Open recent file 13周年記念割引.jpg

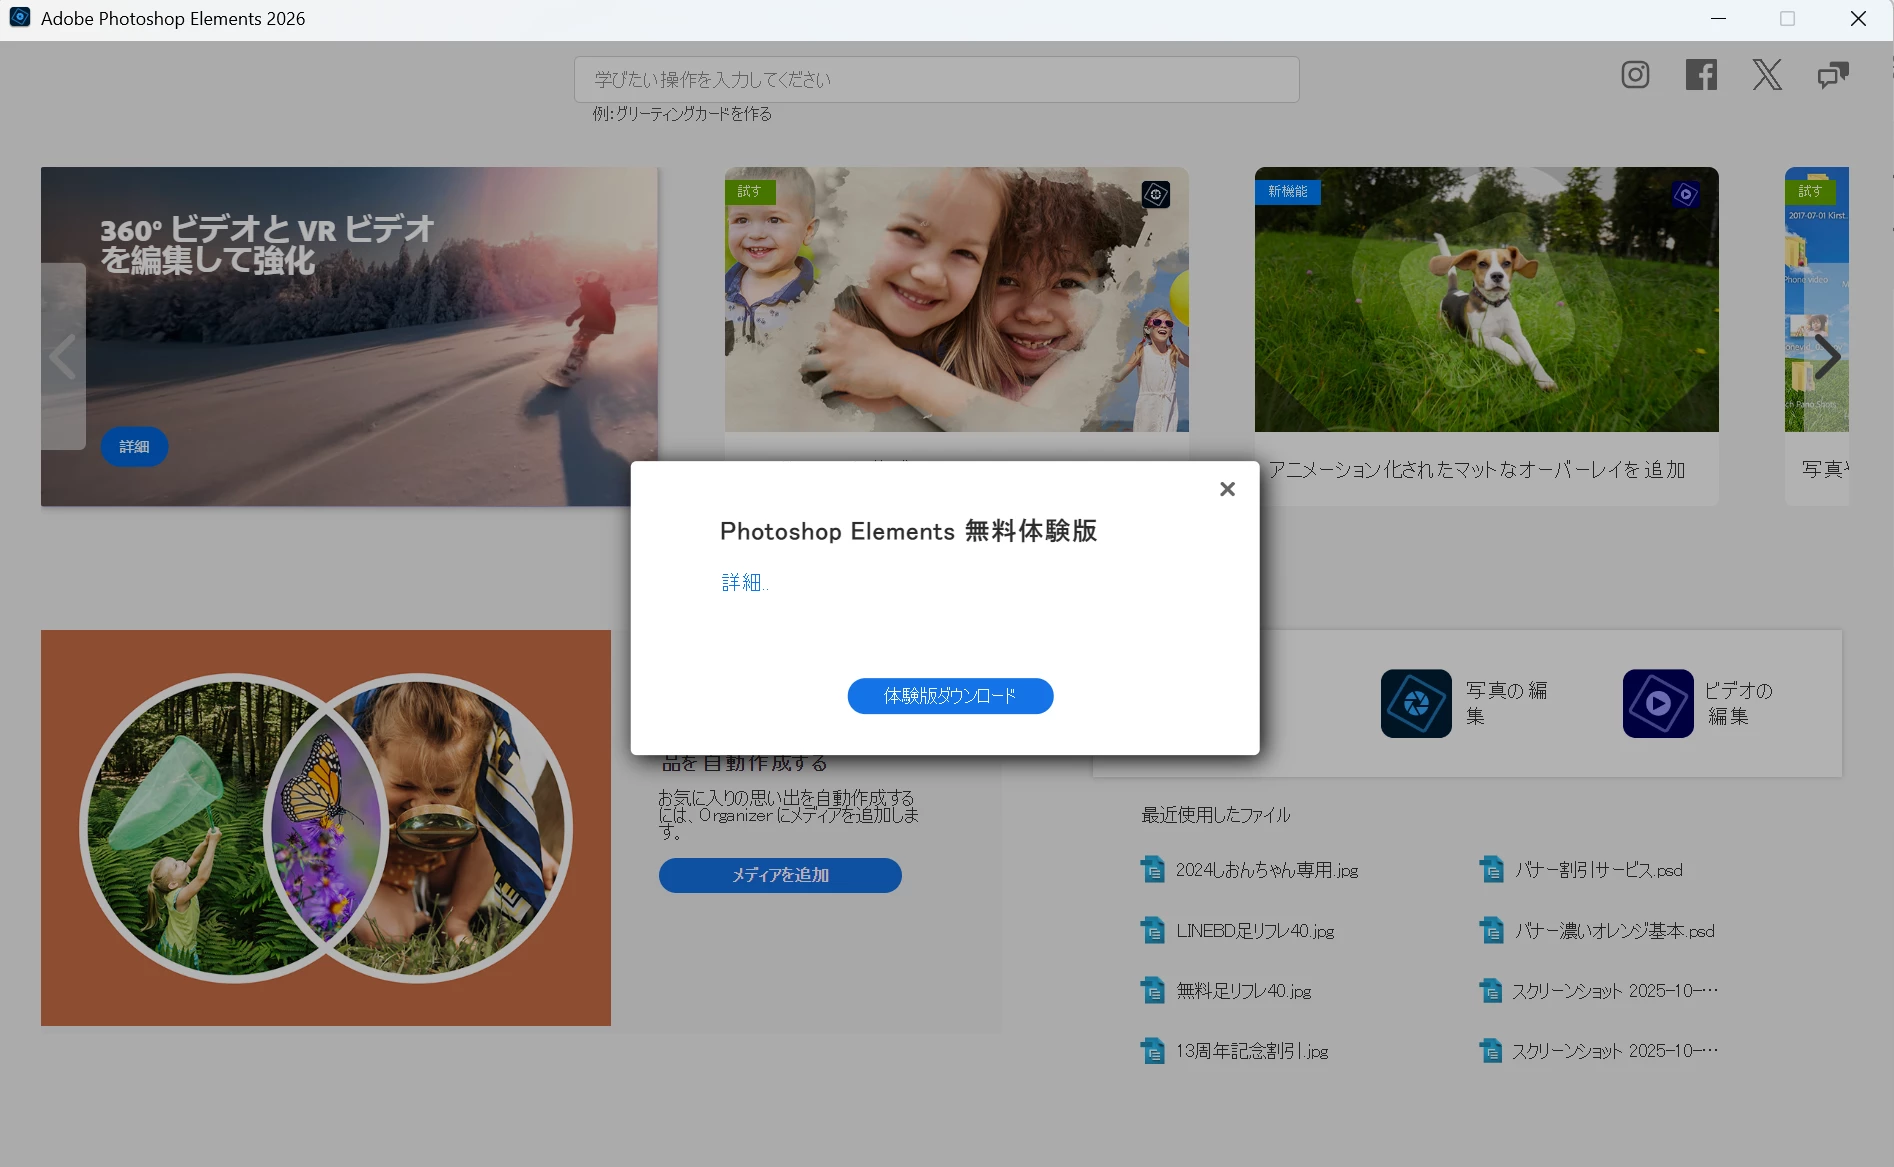[x=1252, y=1051]
